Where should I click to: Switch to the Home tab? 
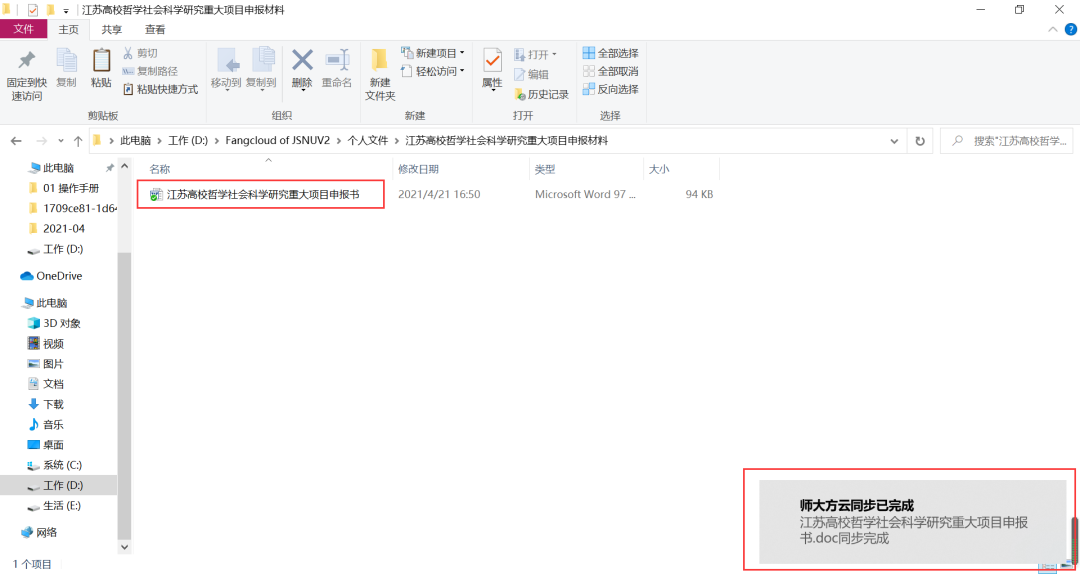tap(69, 30)
